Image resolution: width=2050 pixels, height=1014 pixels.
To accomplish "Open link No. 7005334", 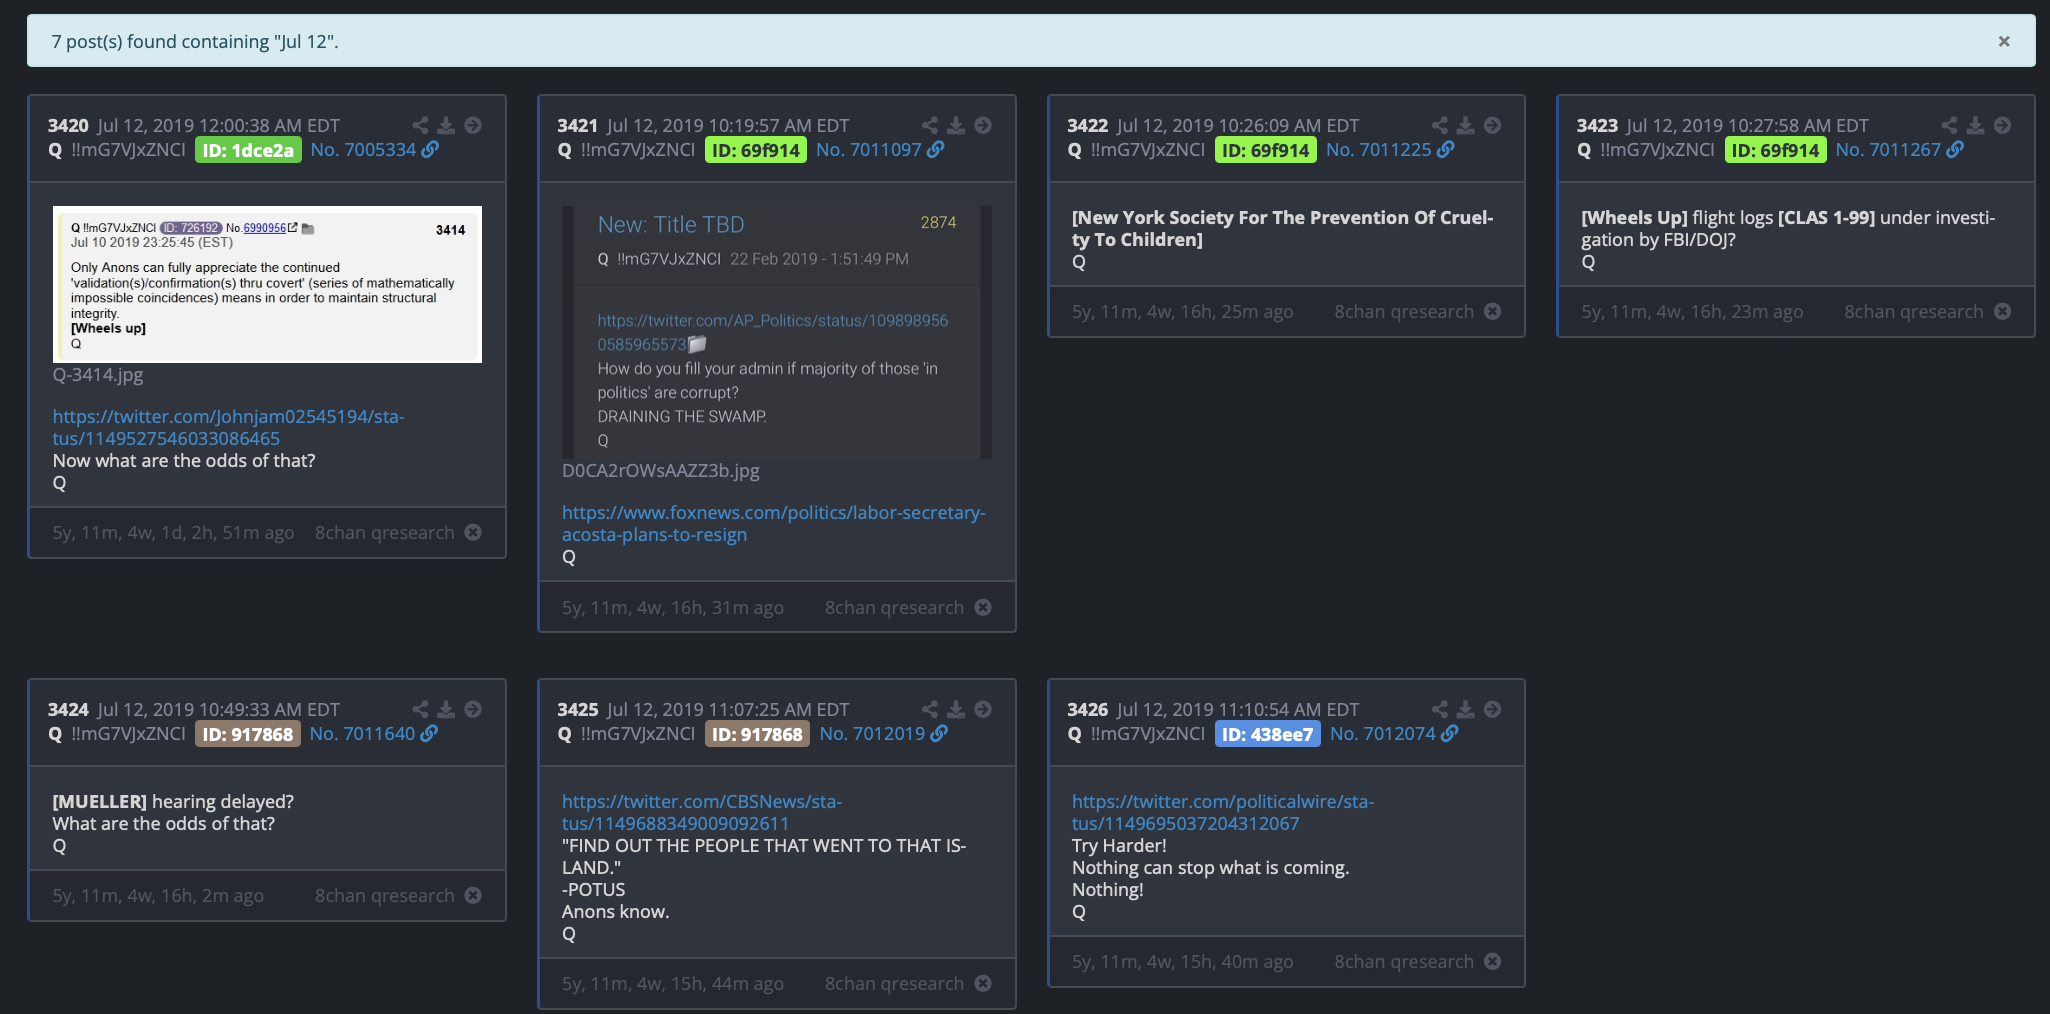I will tap(374, 149).
